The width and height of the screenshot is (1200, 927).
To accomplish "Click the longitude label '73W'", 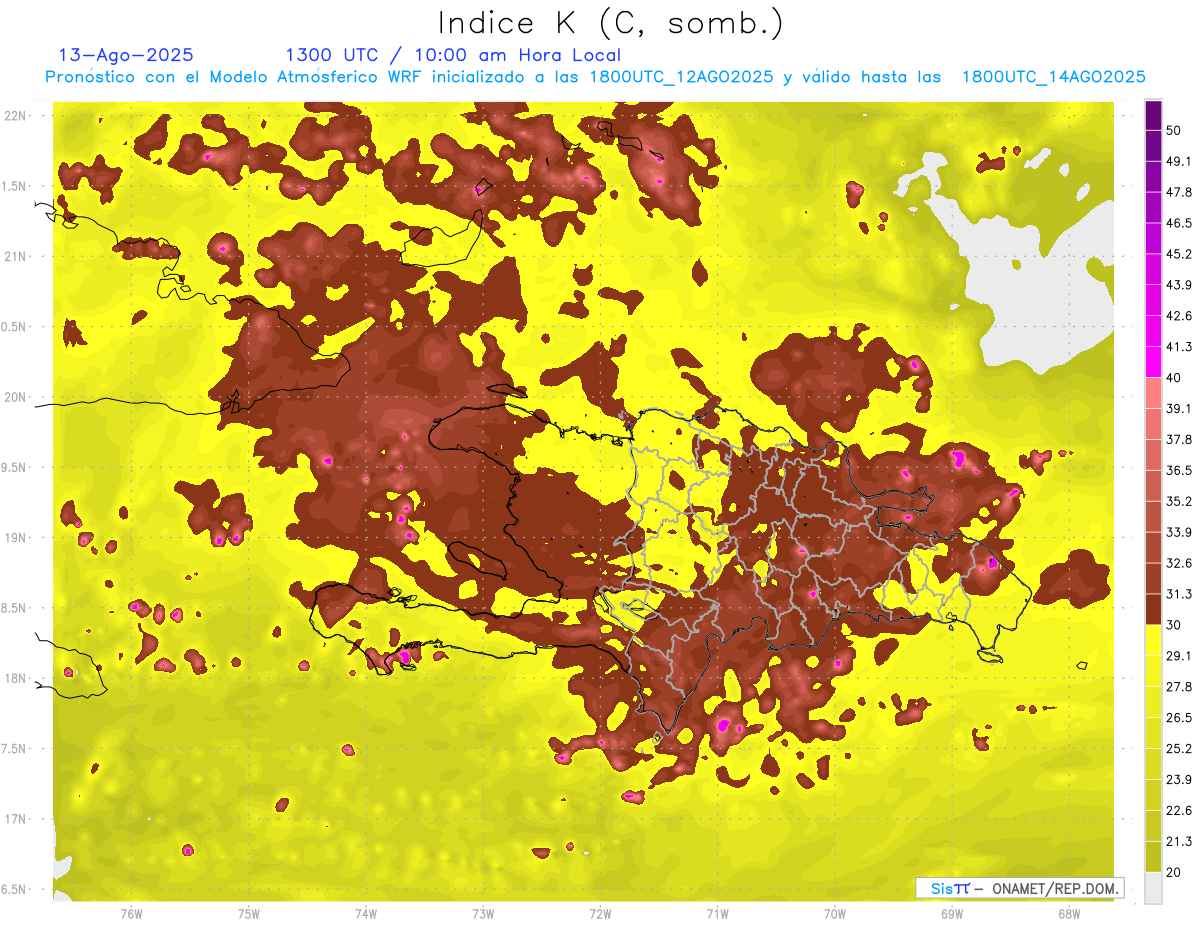I will pos(483,913).
